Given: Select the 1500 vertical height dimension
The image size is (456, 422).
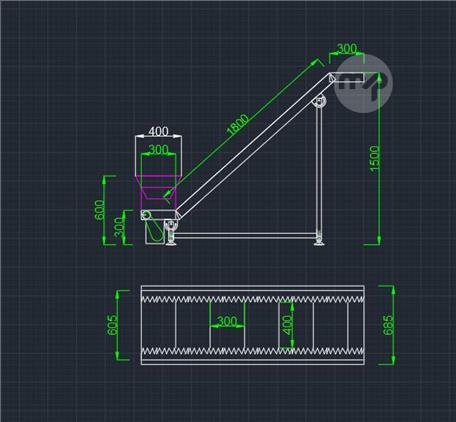Looking at the screenshot, I should coord(375,159).
